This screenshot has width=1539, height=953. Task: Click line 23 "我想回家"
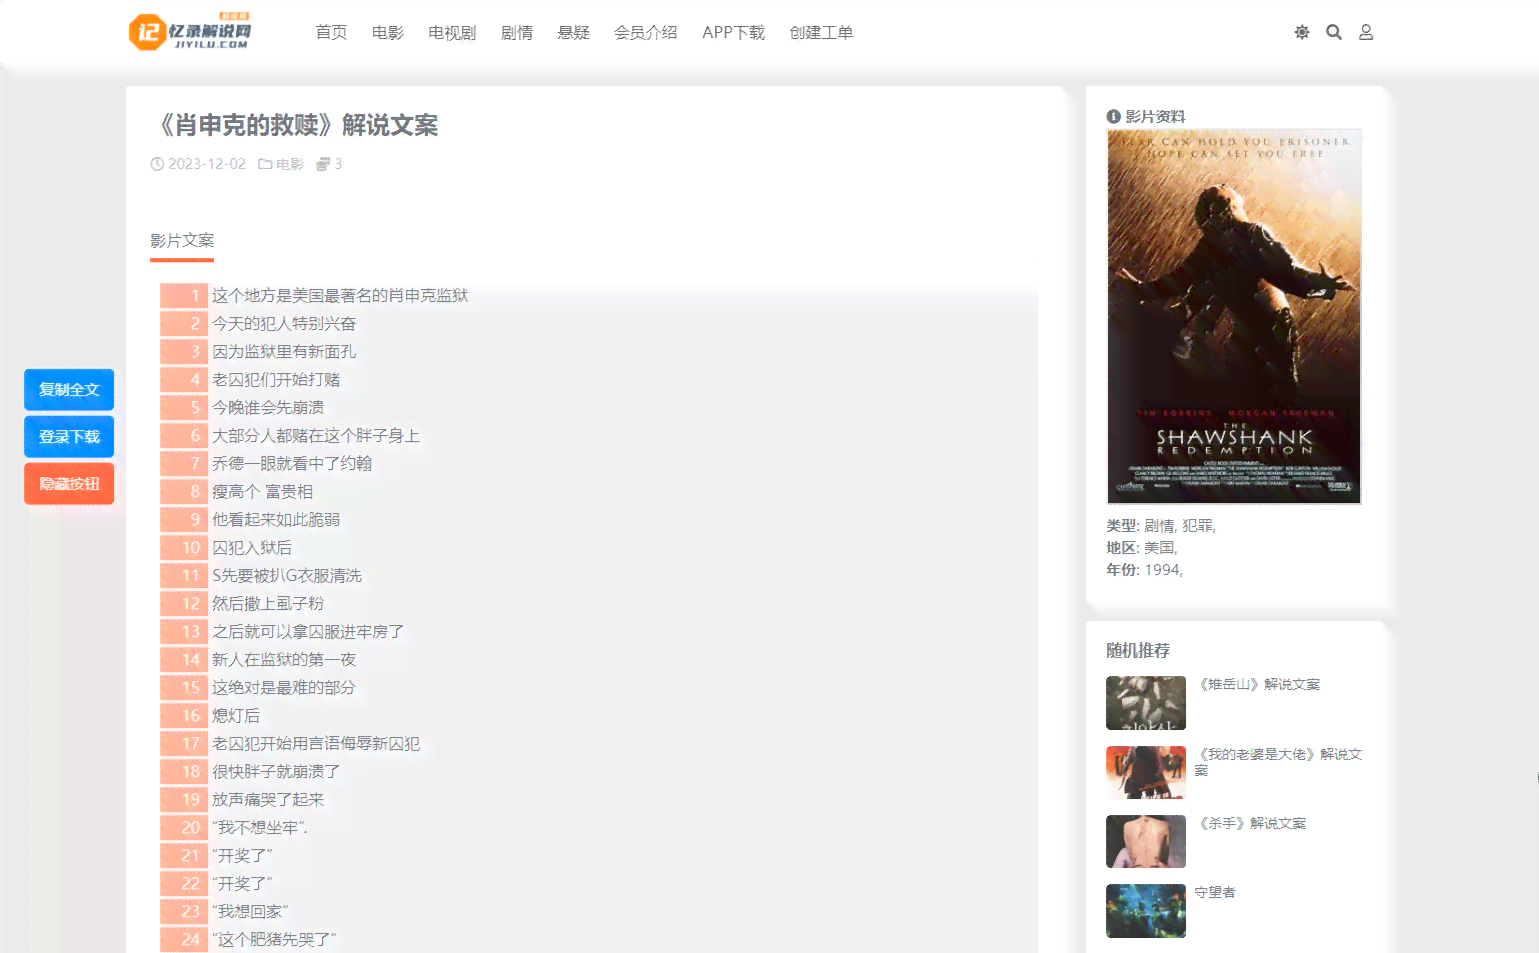tap(250, 911)
